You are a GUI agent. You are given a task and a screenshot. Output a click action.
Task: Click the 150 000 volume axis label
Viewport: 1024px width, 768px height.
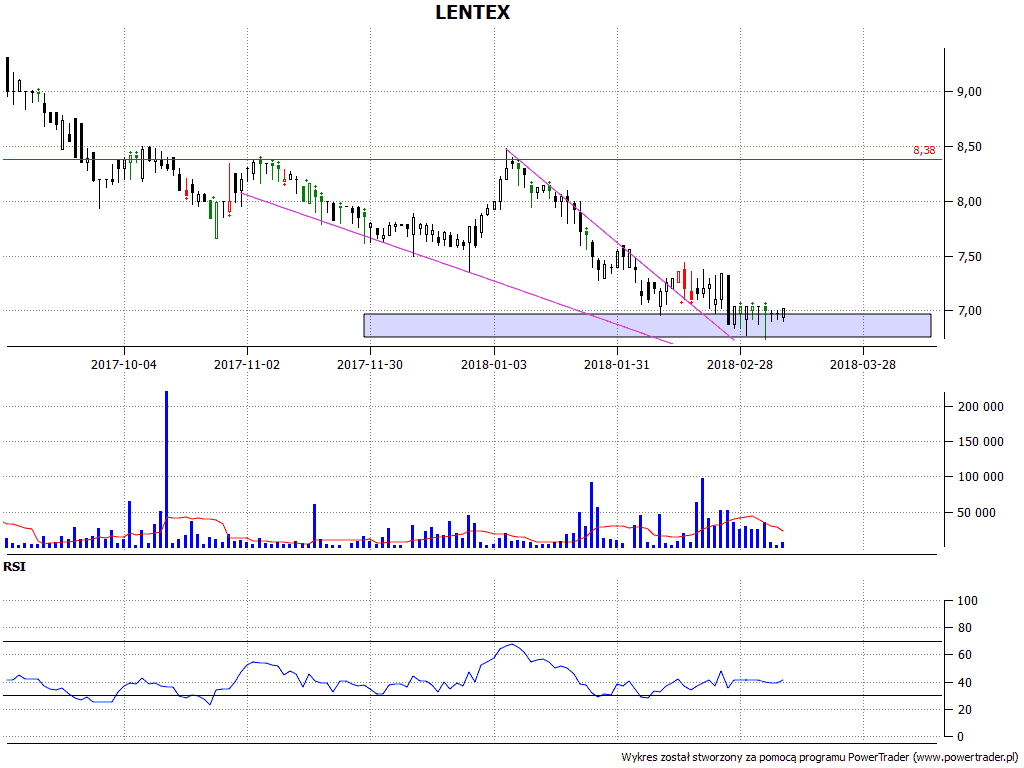point(980,442)
